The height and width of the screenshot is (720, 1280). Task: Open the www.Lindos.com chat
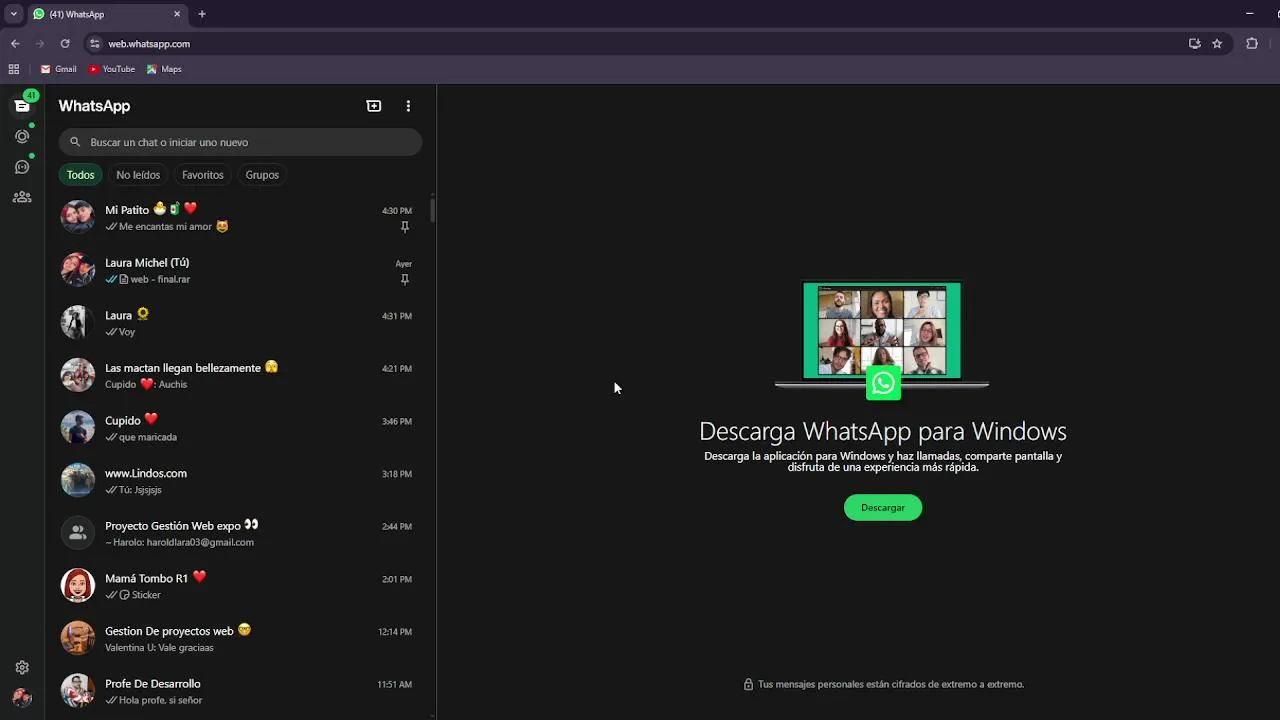(x=240, y=481)
